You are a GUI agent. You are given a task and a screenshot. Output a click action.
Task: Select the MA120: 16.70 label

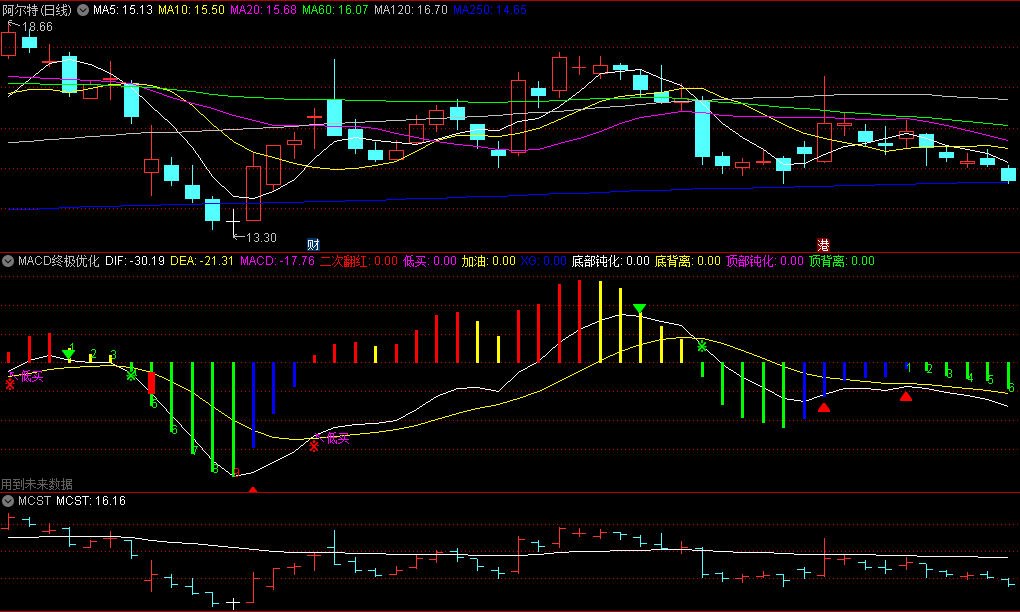point(410,10)
